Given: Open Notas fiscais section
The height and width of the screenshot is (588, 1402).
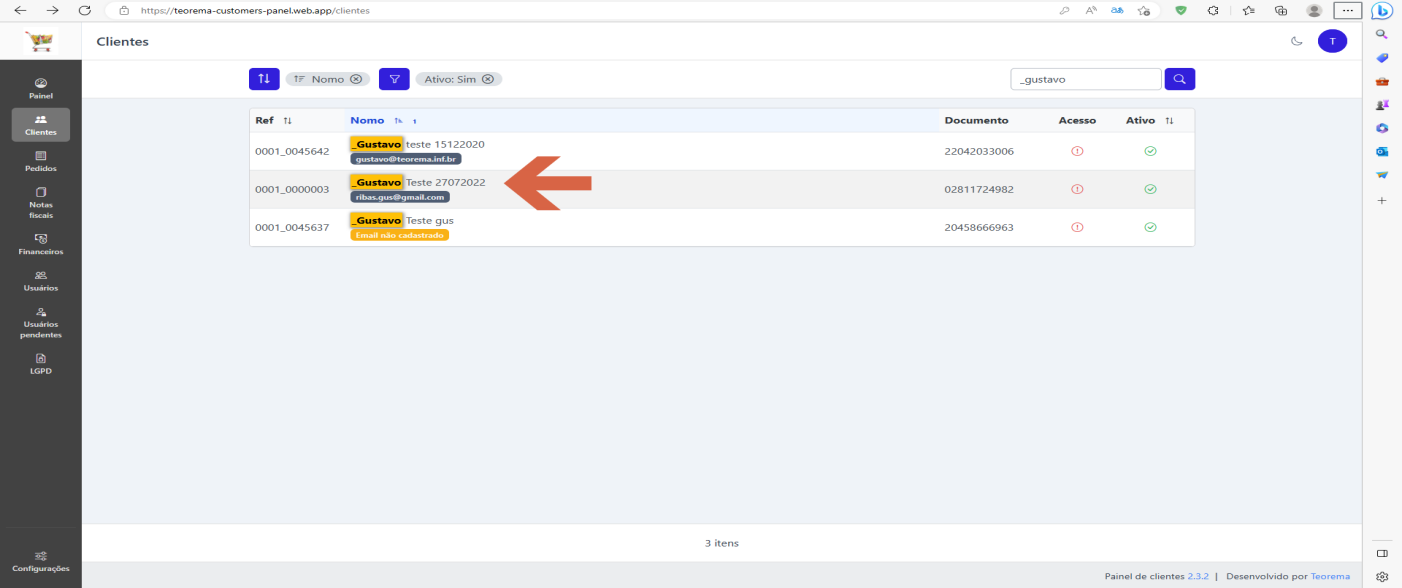Looking at the screenshot, I should click(41, 203).
